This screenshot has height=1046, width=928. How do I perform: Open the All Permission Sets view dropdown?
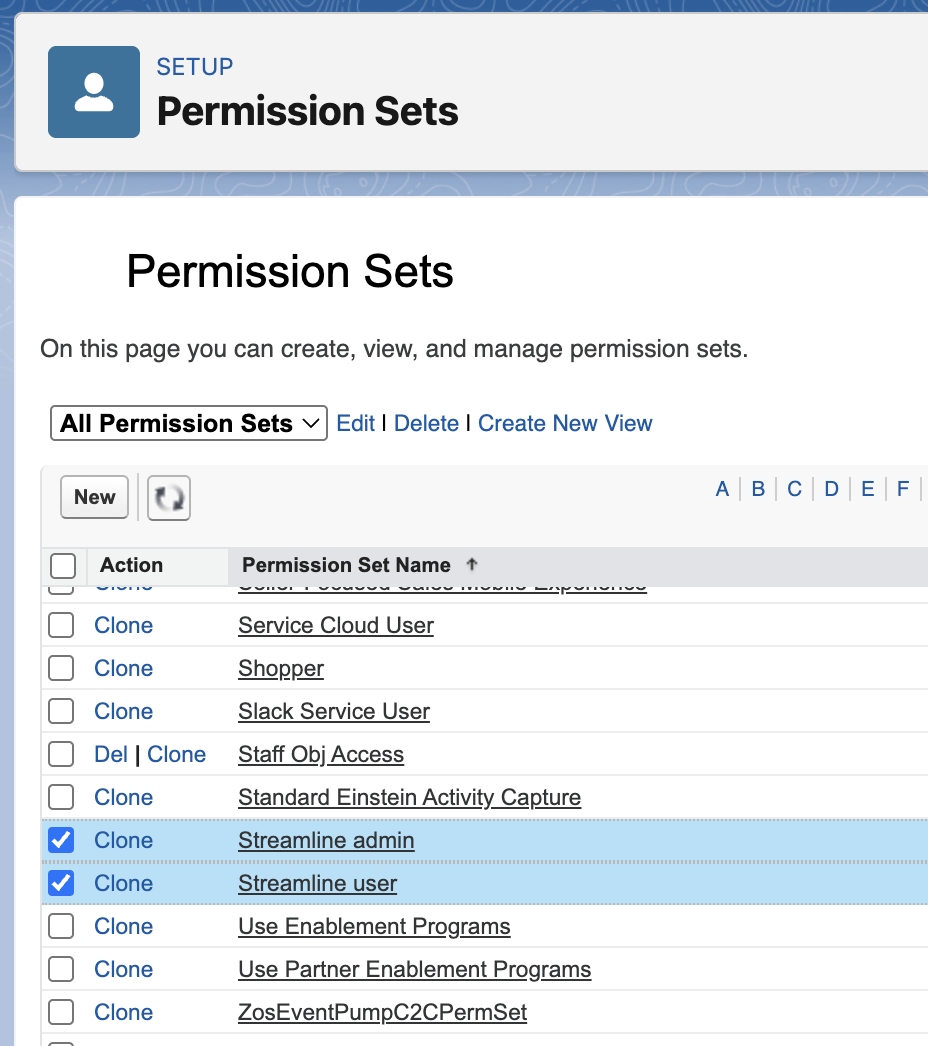[x=188, y=423]
